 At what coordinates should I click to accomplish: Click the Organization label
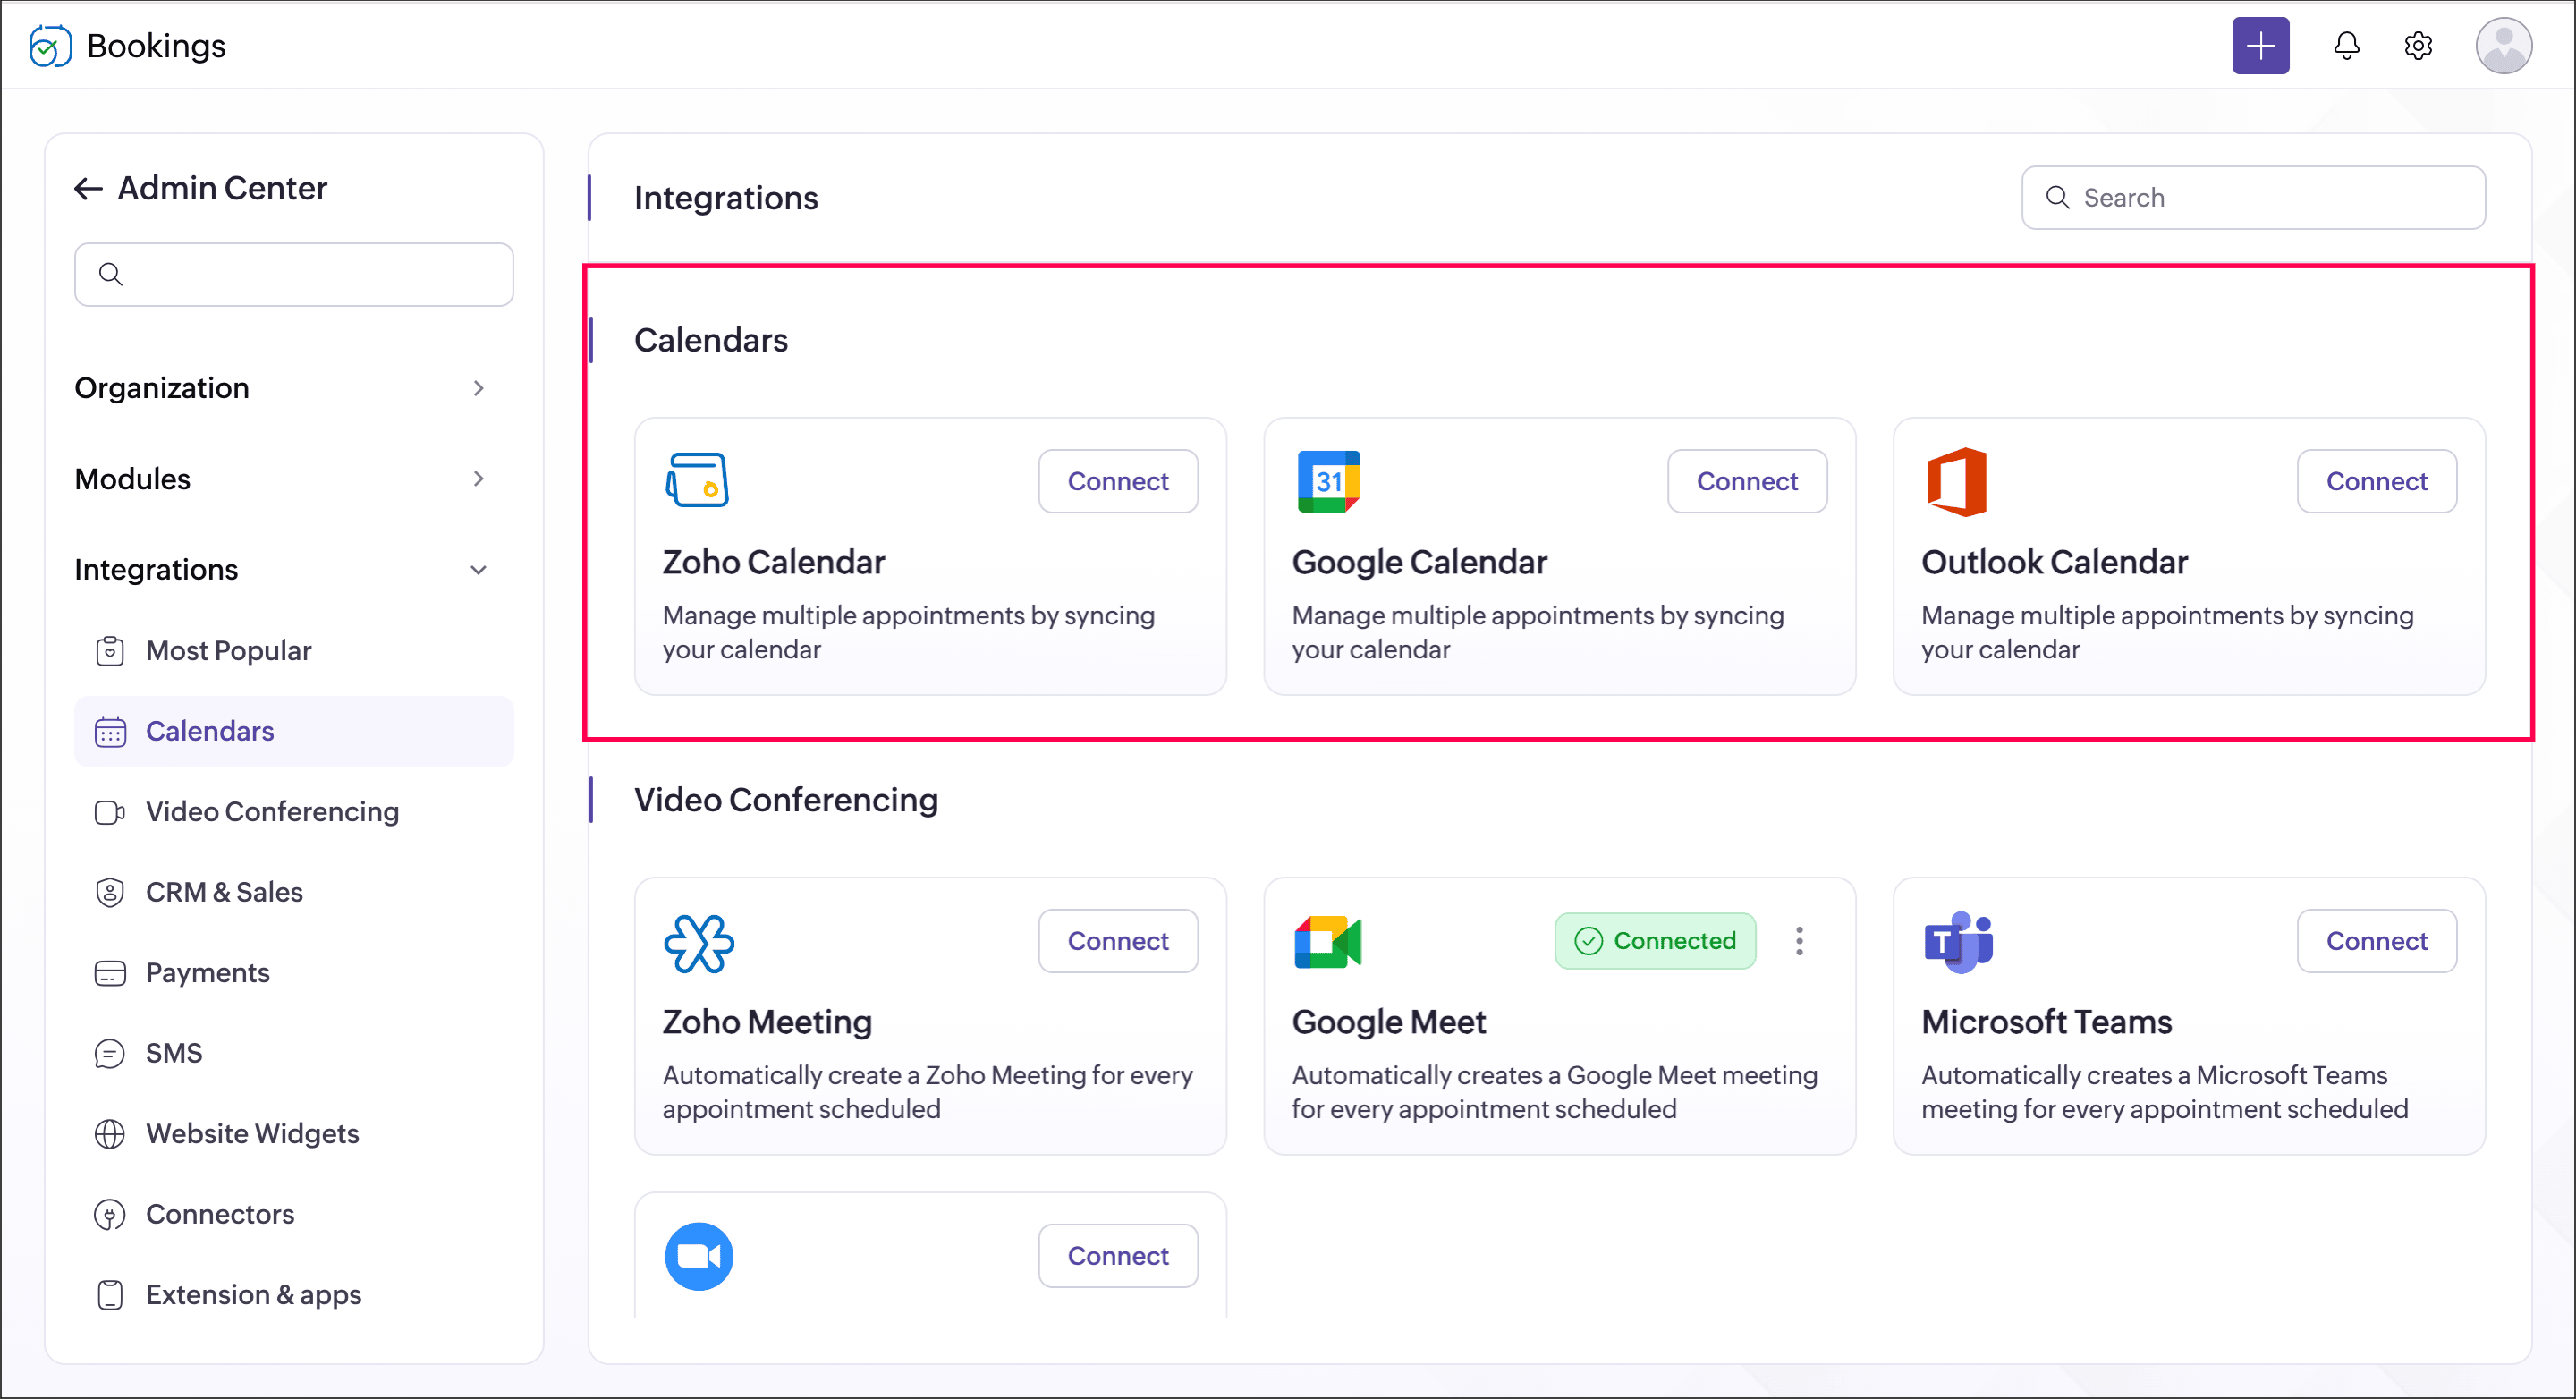click(x=162, y=388)
